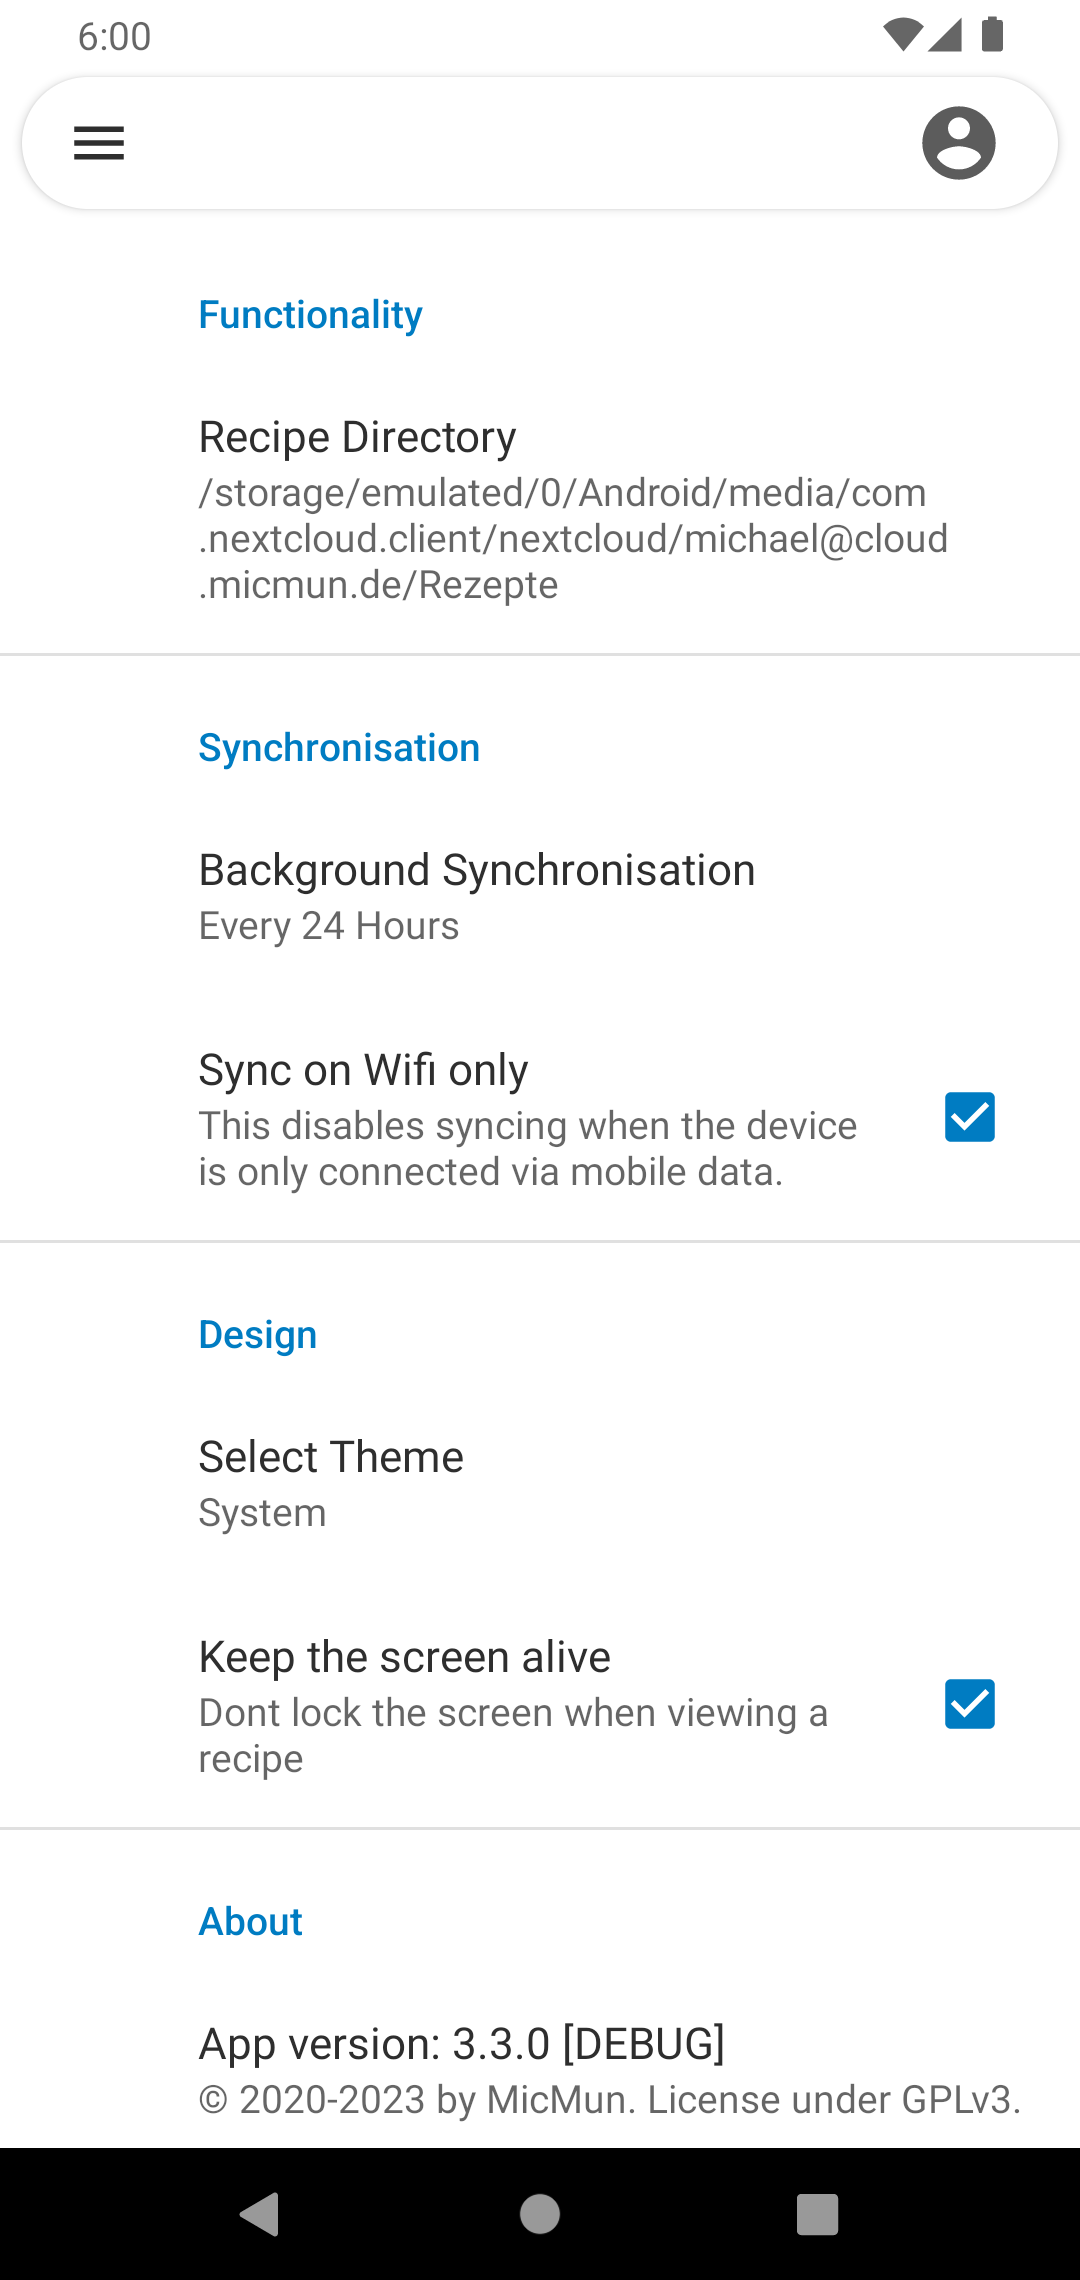Tap the 6:00 clock in status bar

[x=114, y=37]
